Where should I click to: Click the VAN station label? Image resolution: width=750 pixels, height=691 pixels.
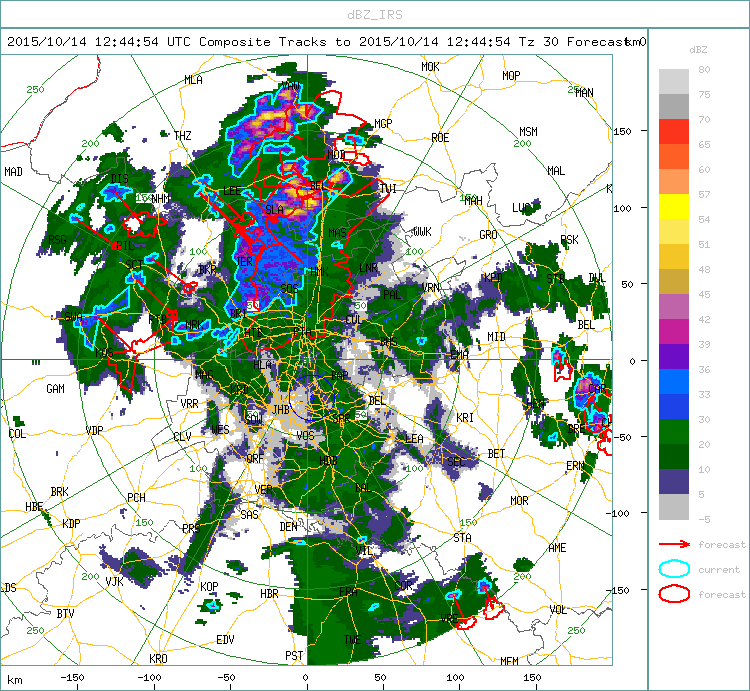(290, 86)
